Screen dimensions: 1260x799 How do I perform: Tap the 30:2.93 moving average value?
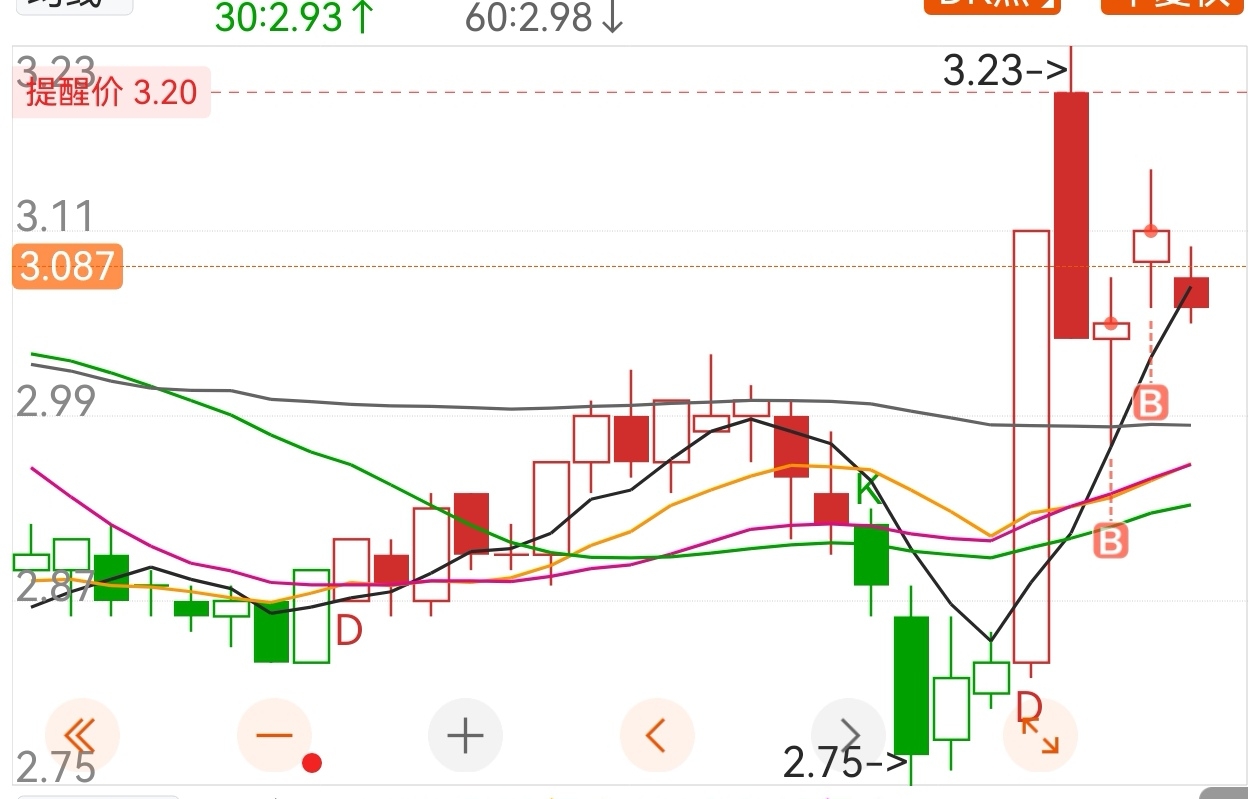coord(295,17)
